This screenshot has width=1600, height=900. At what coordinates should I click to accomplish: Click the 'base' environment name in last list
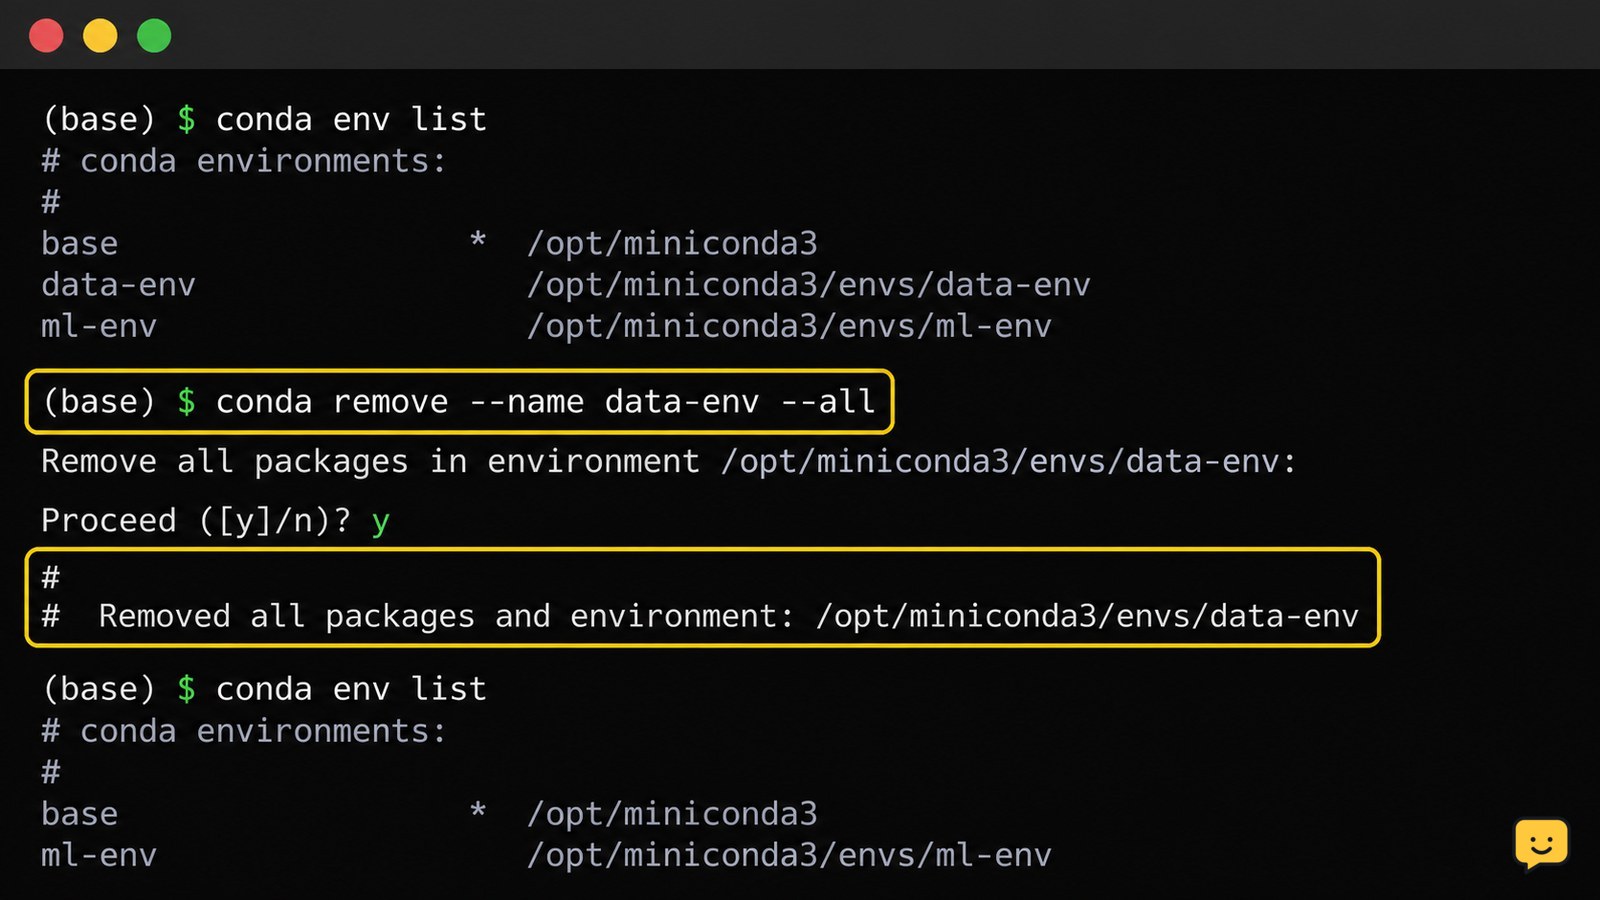[79, 814]
